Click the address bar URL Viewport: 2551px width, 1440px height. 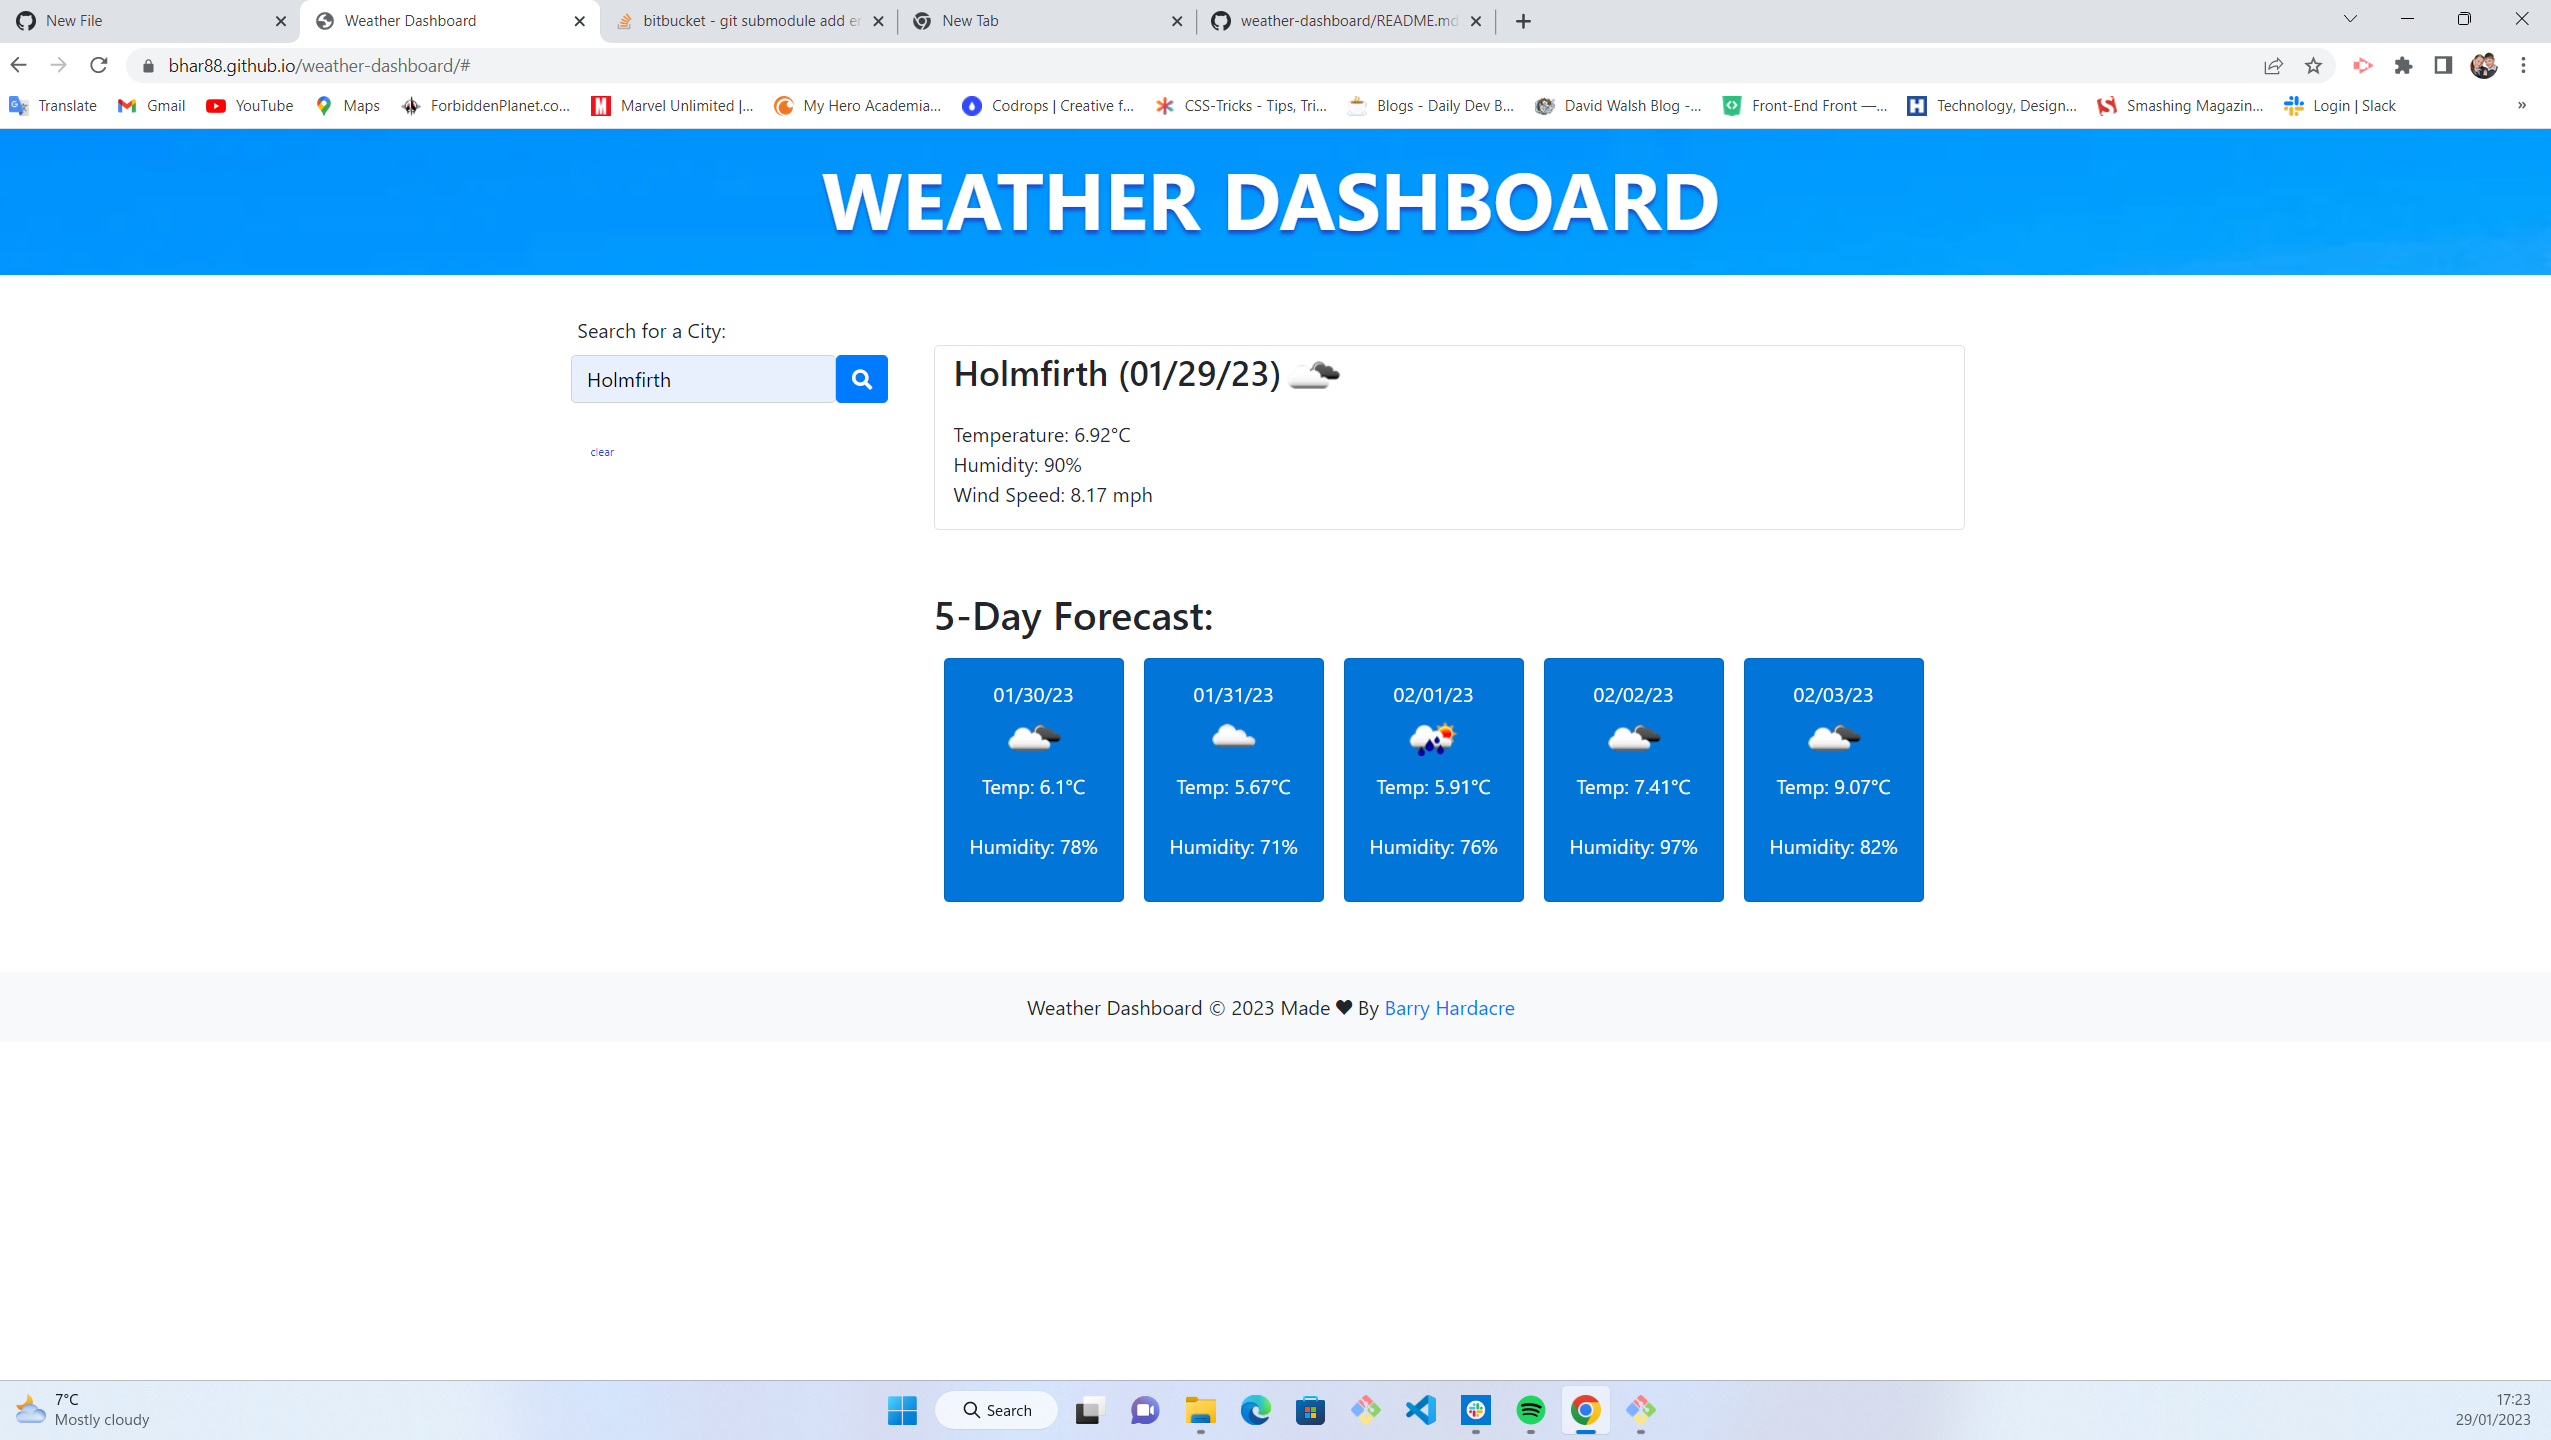coord(319,65)
